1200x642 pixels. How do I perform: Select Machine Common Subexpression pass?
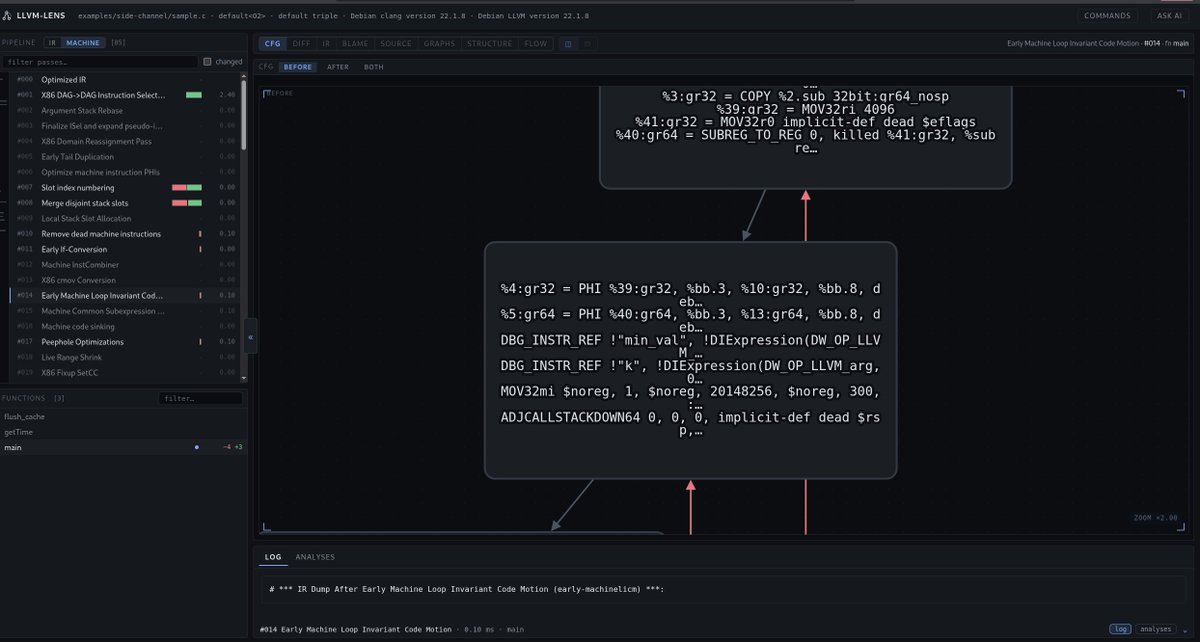coord(123,311)
